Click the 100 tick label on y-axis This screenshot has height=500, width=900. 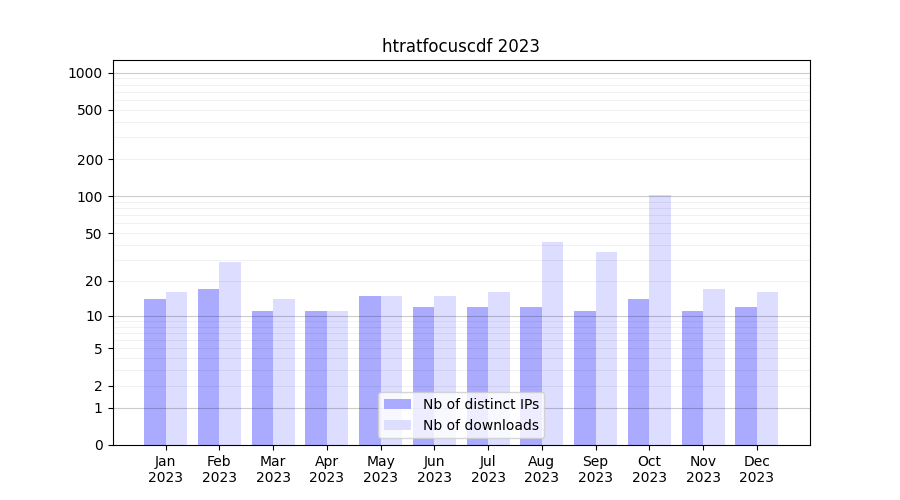click(90, 197)
